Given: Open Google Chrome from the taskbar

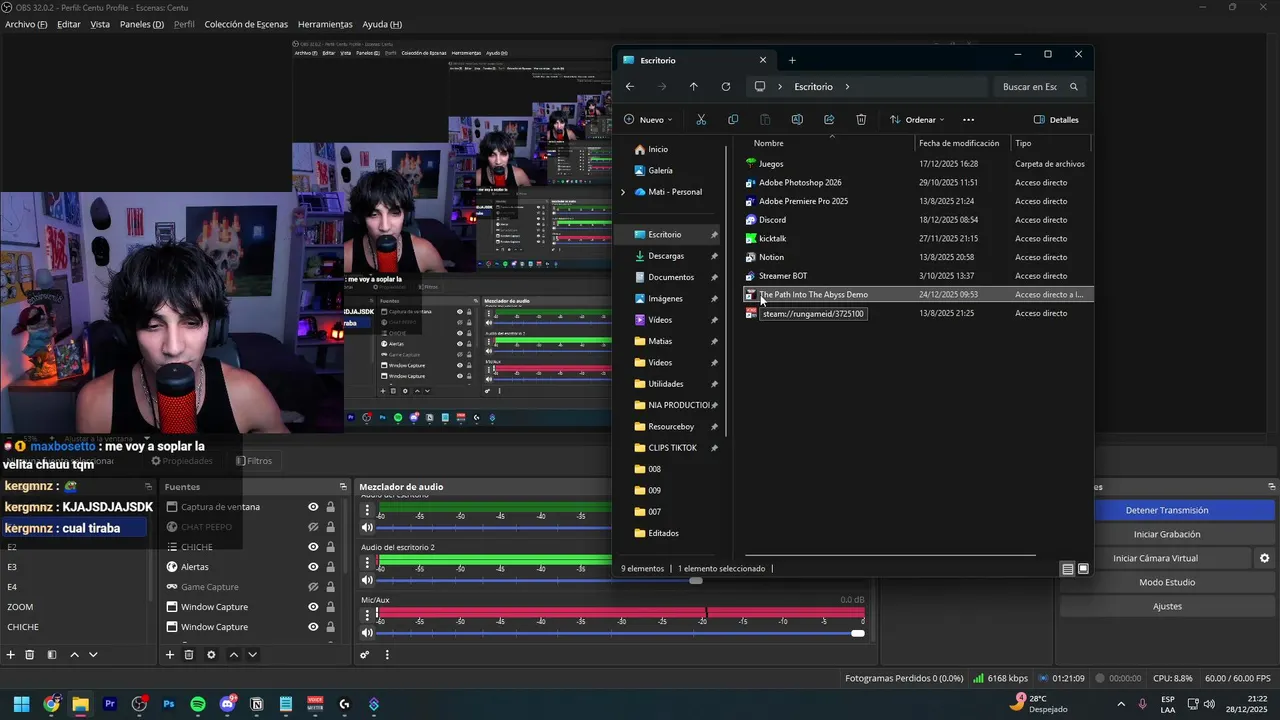Looking at the screenshot, I should (51, 704).
